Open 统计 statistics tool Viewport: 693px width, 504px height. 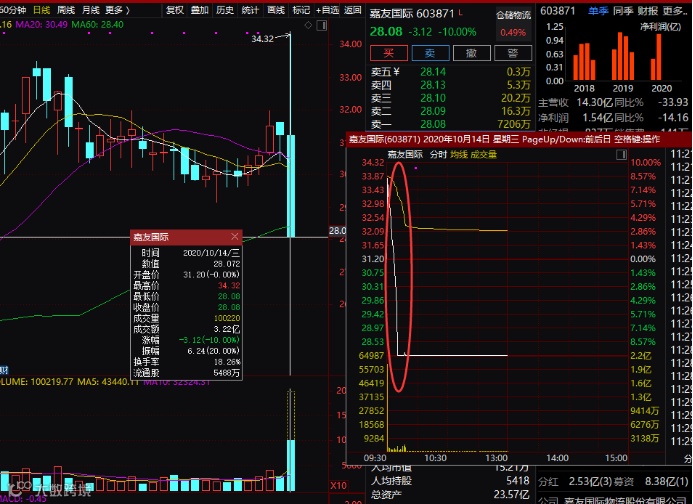pyautogui.click(x=250, y=10)
